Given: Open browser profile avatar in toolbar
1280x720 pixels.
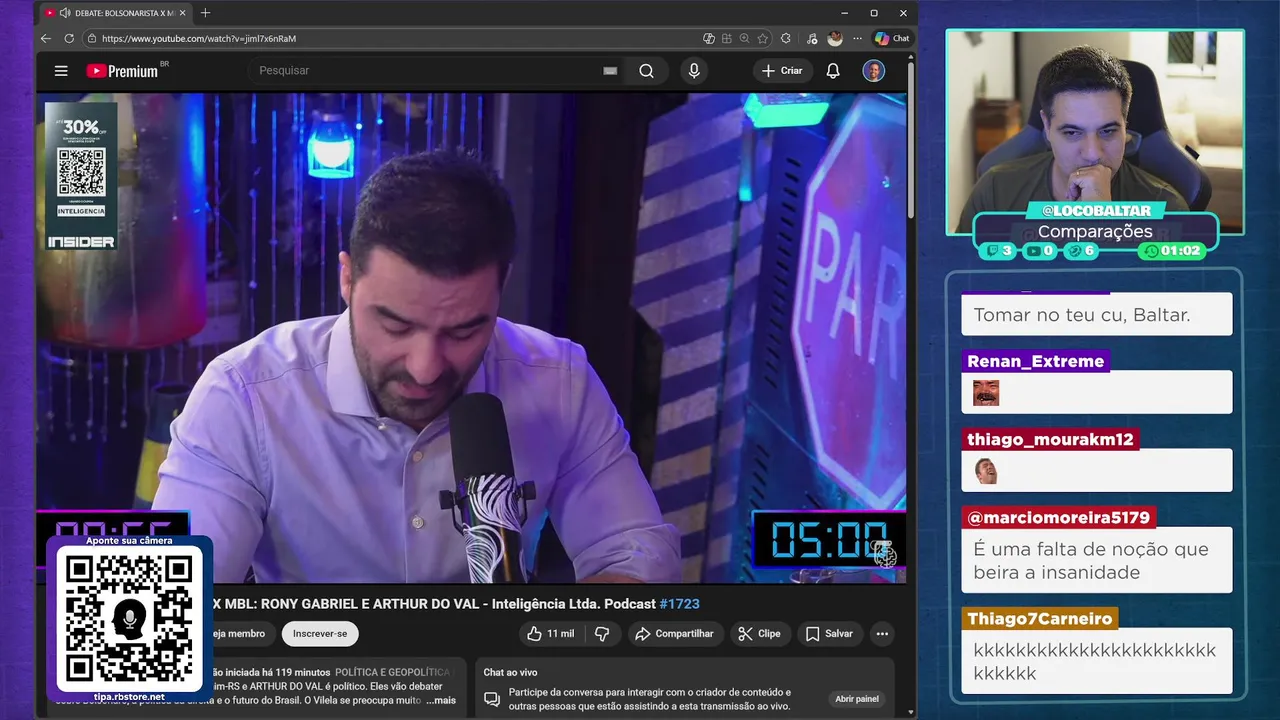Looking at the screenshot, I should pos(835,38).
